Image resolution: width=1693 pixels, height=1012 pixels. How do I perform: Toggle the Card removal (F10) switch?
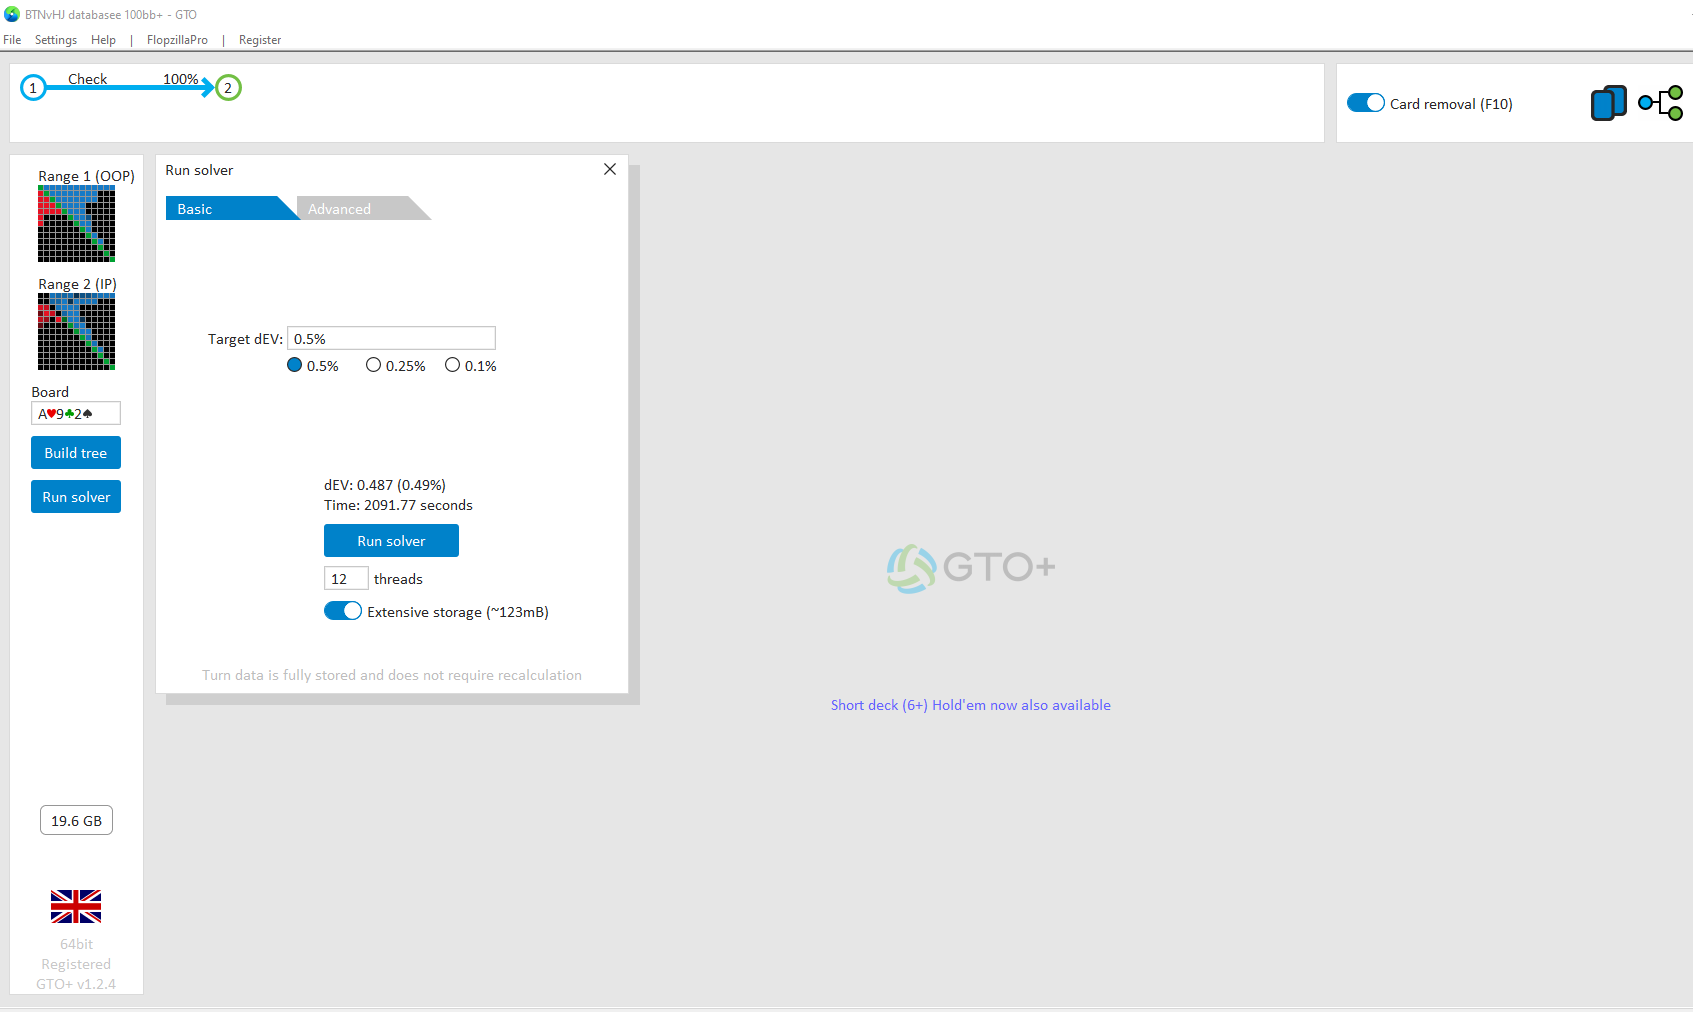1365,103
